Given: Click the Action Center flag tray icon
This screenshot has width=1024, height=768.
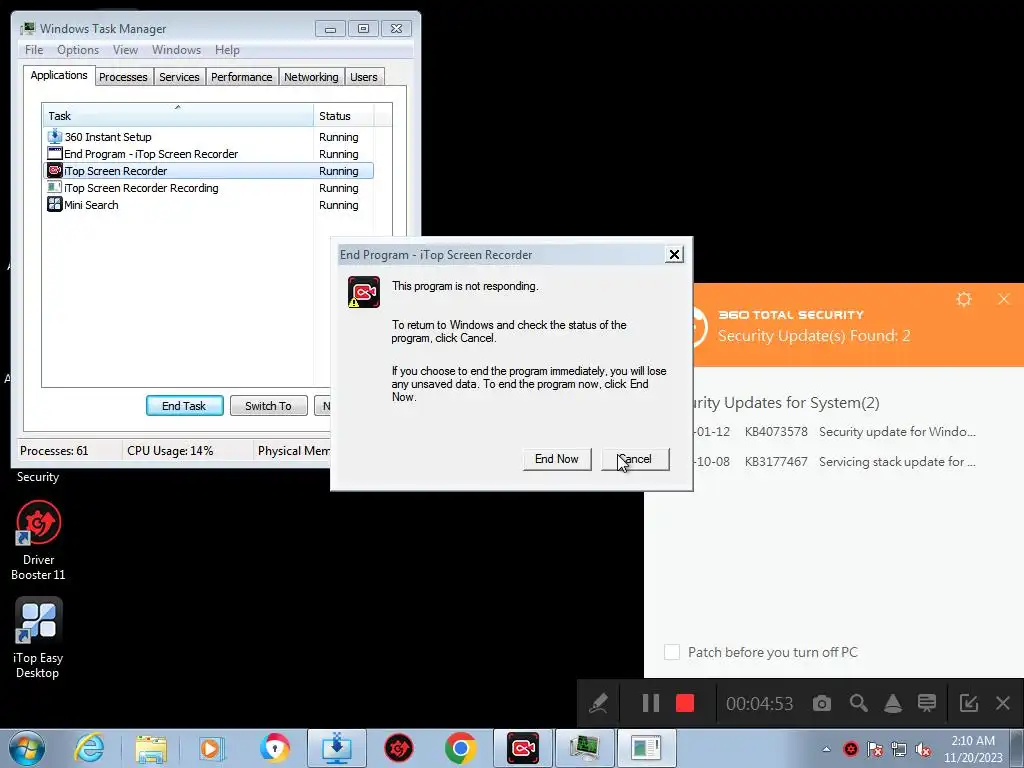Looking at the screenshot, I should (874, 749).
